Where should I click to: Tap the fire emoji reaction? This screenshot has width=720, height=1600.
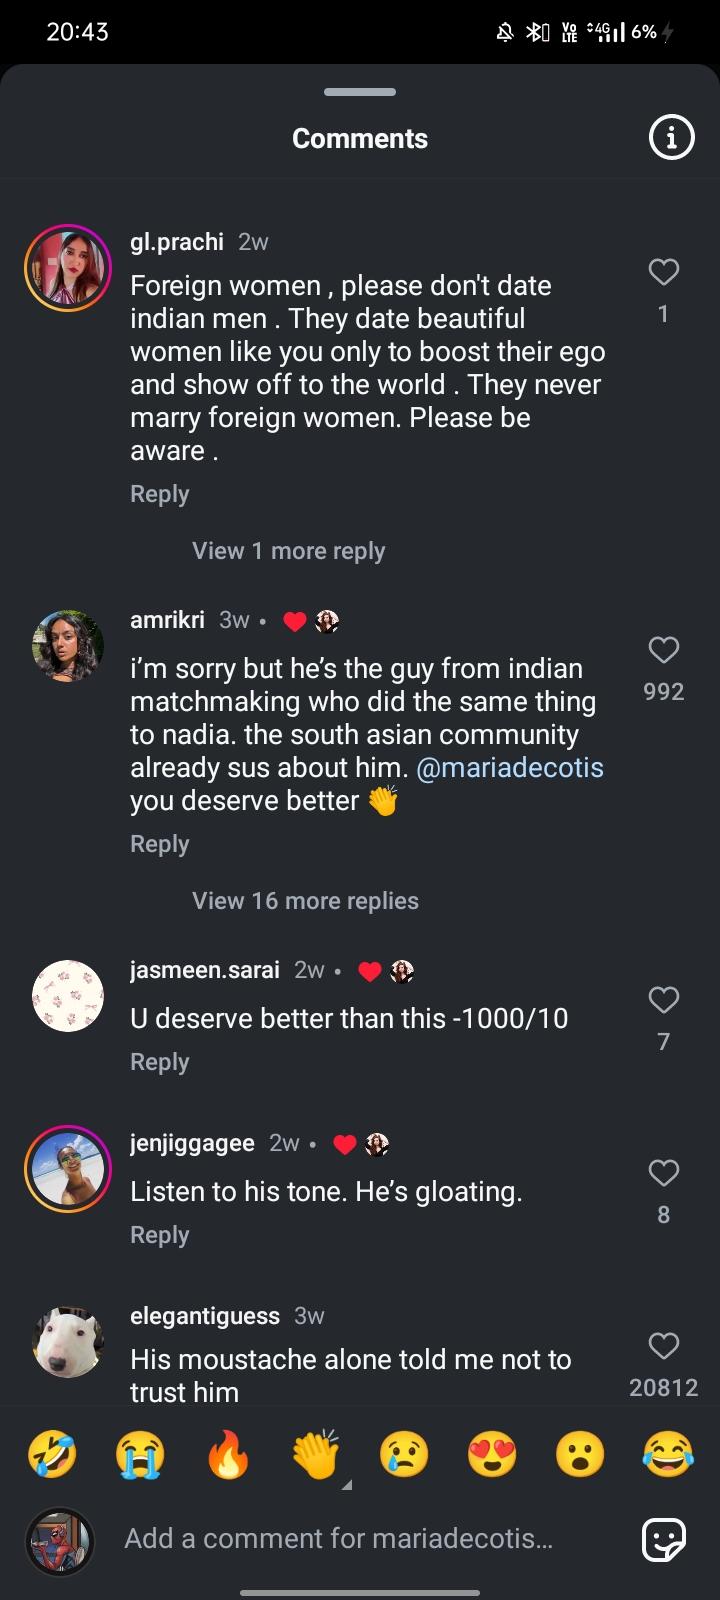(229, 1454)
